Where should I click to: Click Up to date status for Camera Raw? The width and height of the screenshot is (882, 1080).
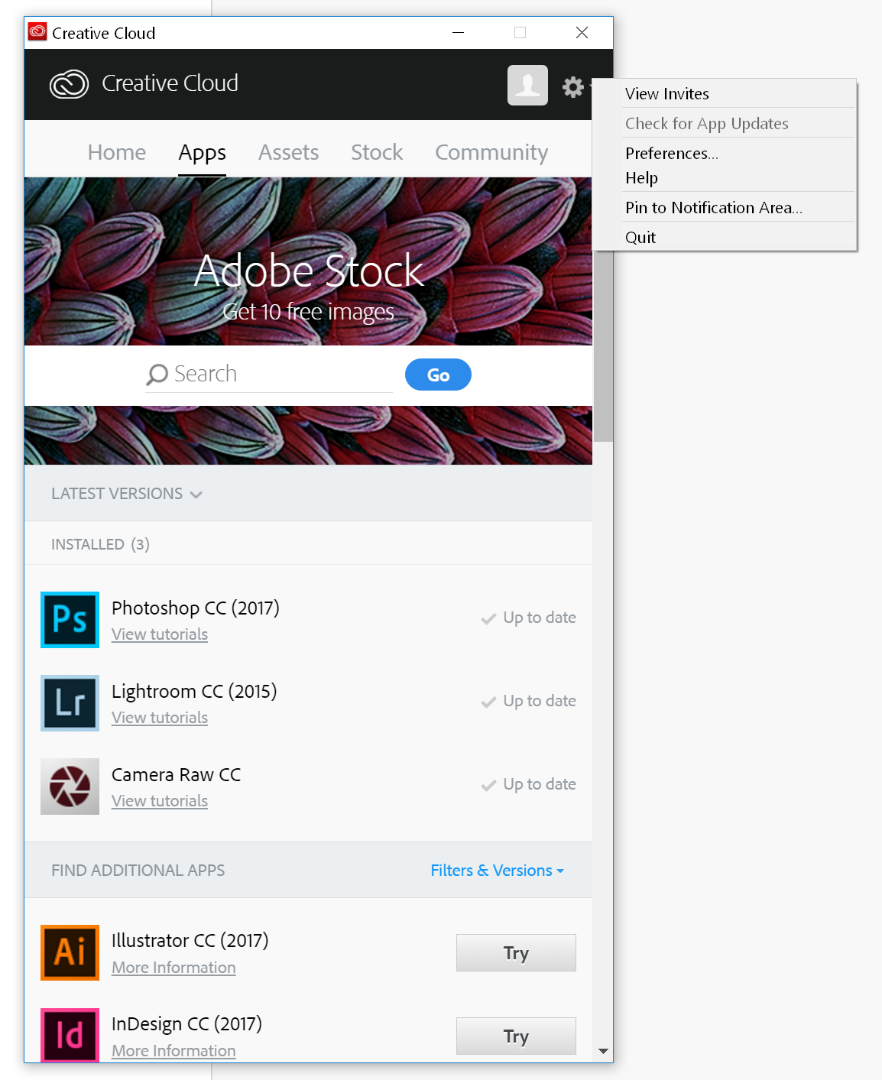pos(529,785)
